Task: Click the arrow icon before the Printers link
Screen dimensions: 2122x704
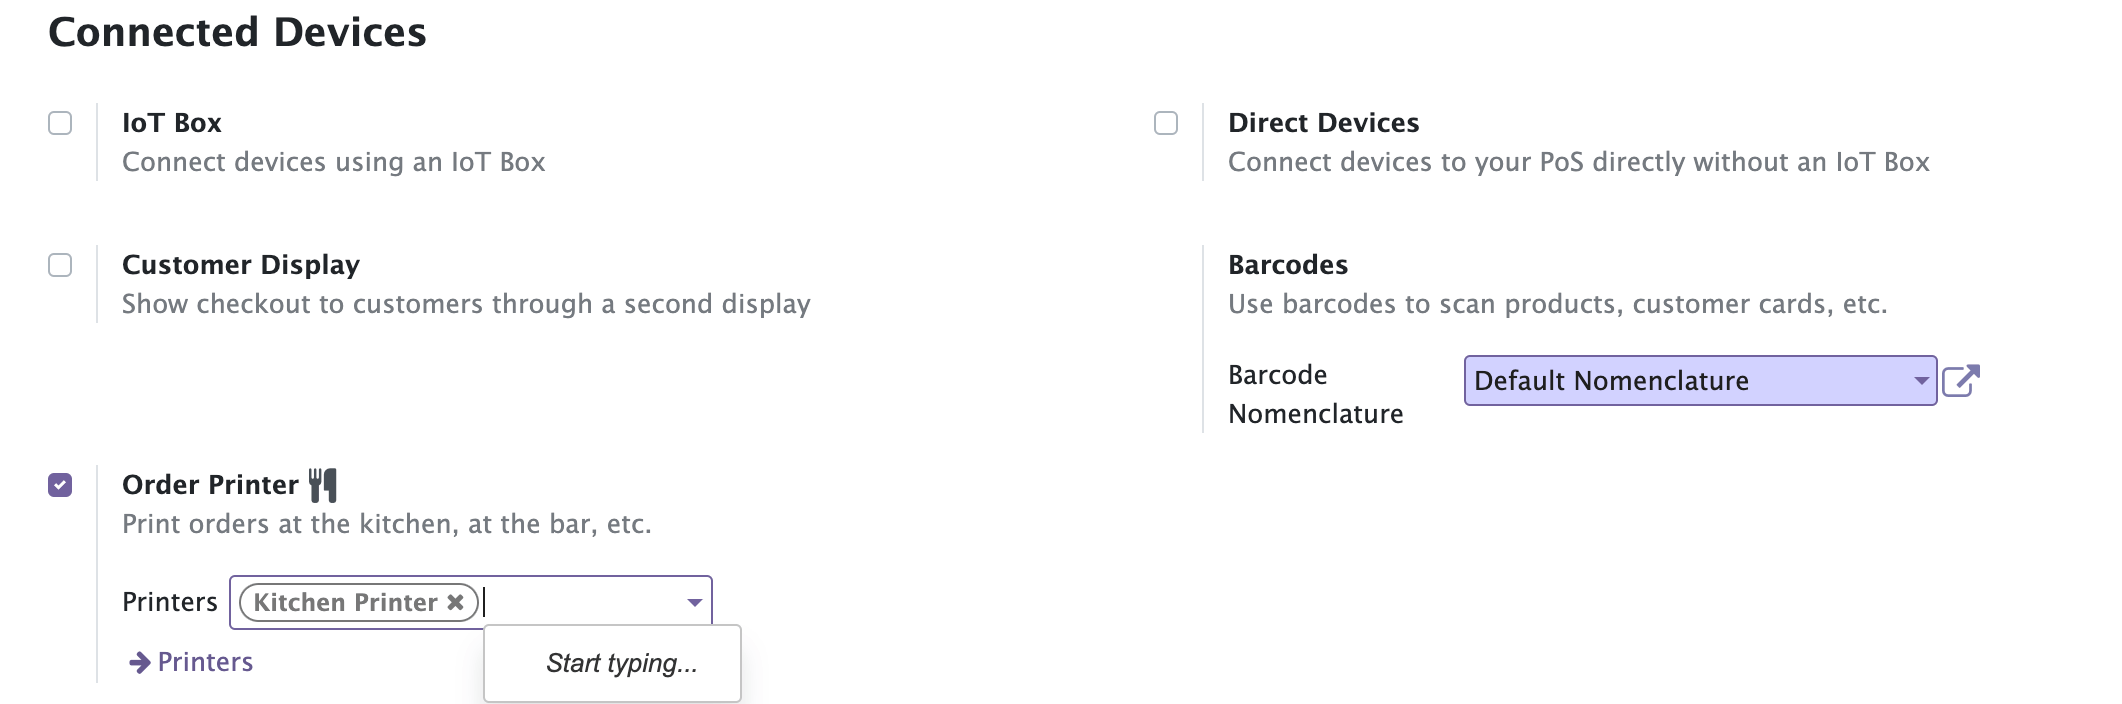Action: [139, 662]
